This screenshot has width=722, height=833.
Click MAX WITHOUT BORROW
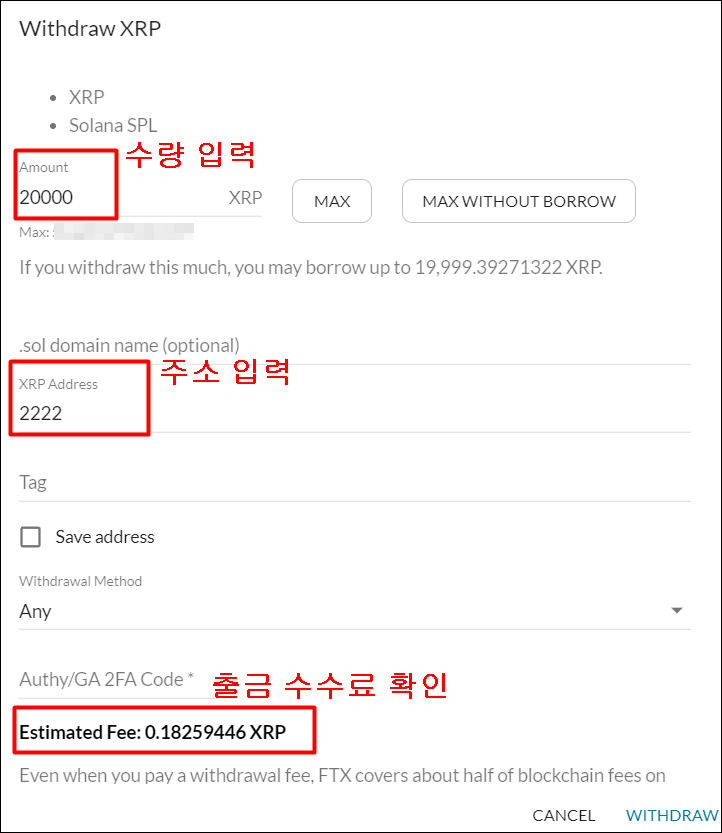pos(518,201)
